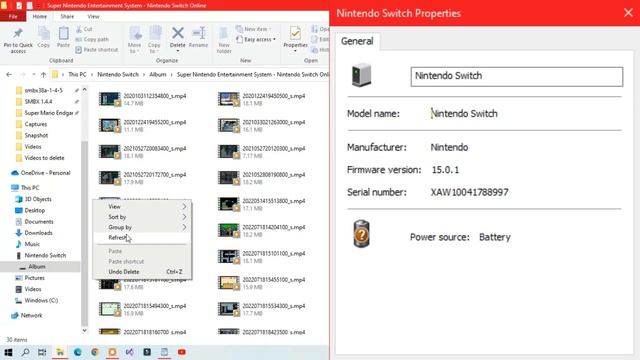Switch to the View ribbon tab
The height and width of the screenshot is (360, 640).
pyautogui.click(x=93, y=16)
